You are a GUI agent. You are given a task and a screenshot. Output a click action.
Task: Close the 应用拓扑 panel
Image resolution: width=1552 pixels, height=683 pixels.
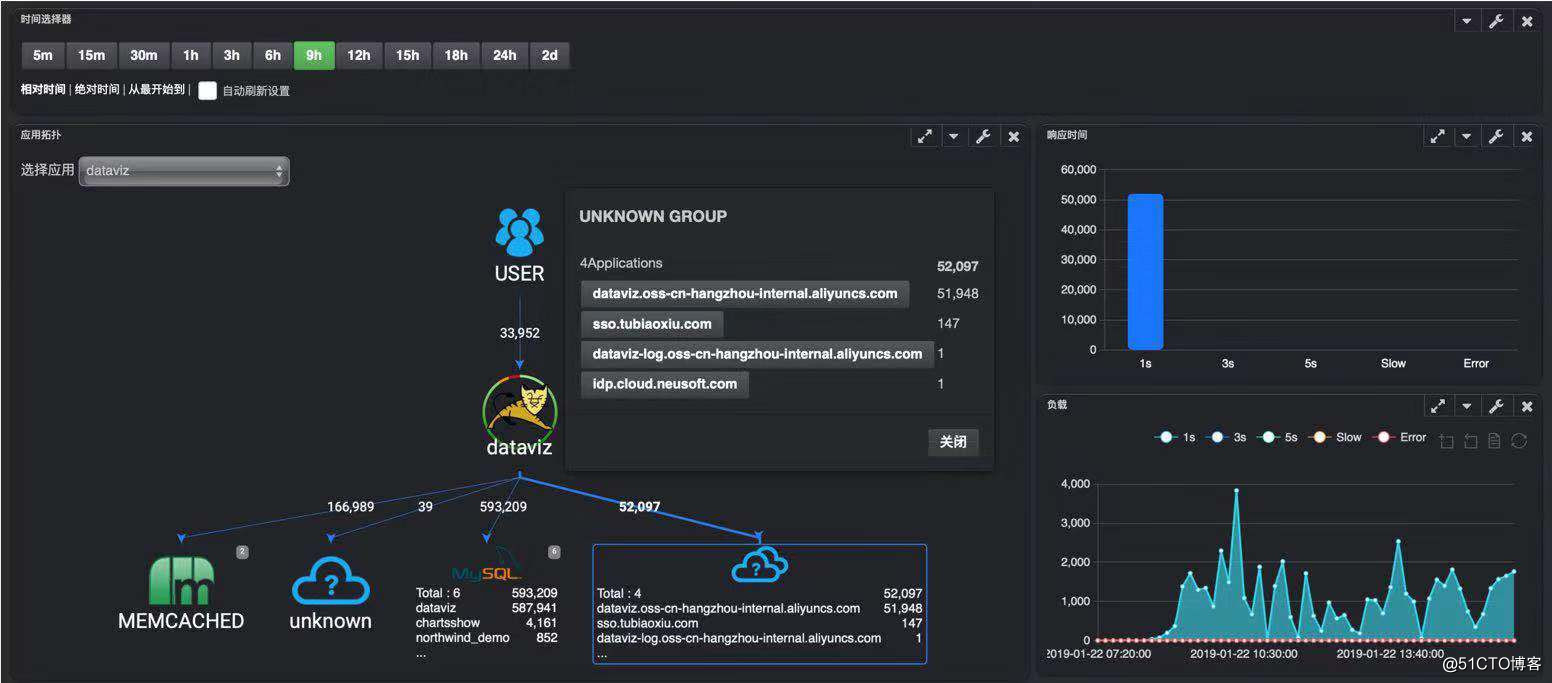pyautogui.click(x=1013, y=137)
